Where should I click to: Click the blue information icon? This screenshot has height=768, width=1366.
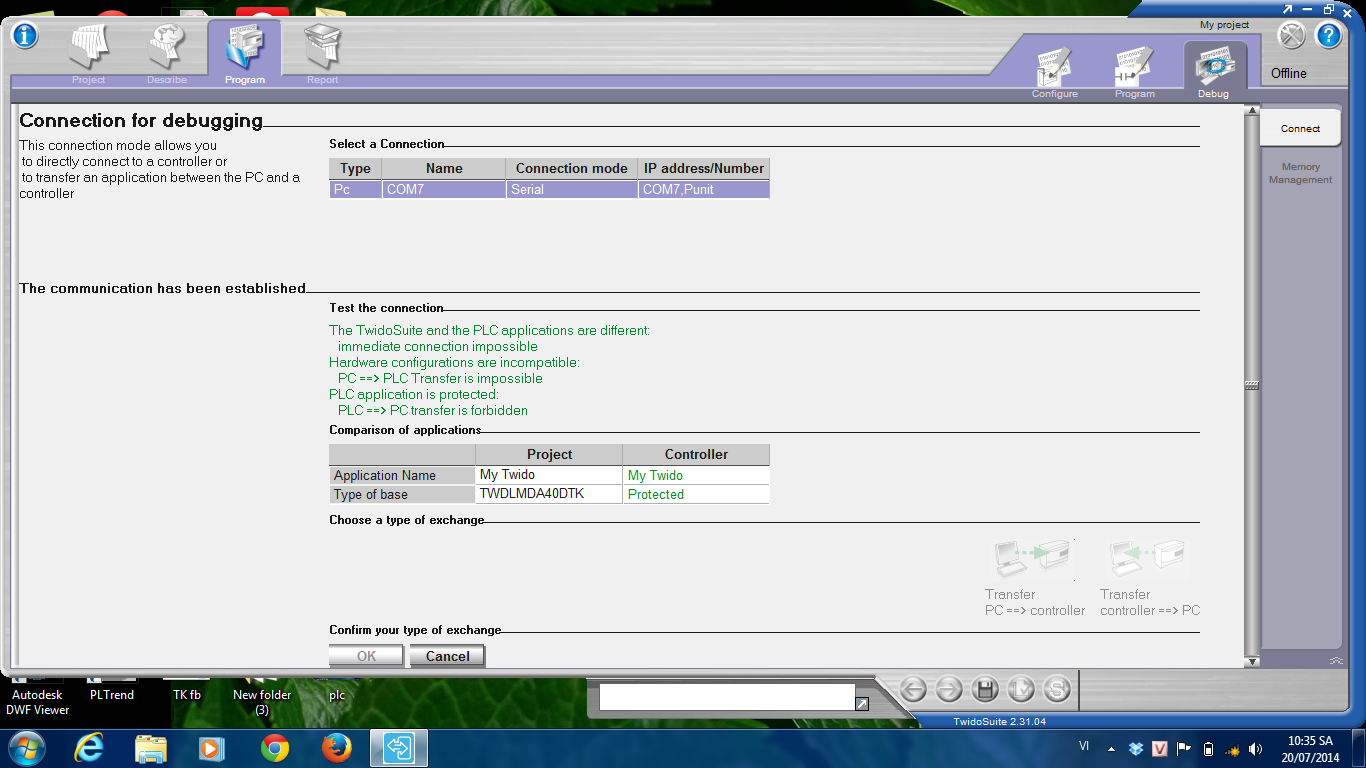[24, 35]
